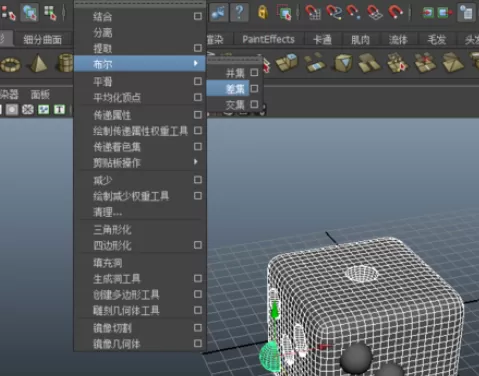Select the polygon torus shelf icon
Screen dimensions: 479x376
coord(11,64)
